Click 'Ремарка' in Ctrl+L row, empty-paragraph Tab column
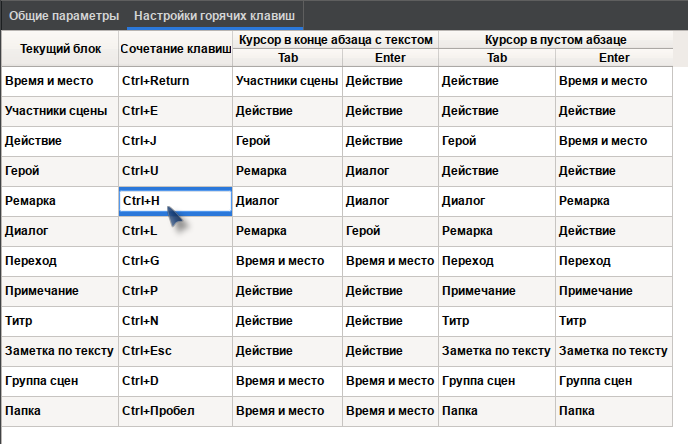Image resolution: width=688 pixels, height=444 pixels. (x=497, y=231)
